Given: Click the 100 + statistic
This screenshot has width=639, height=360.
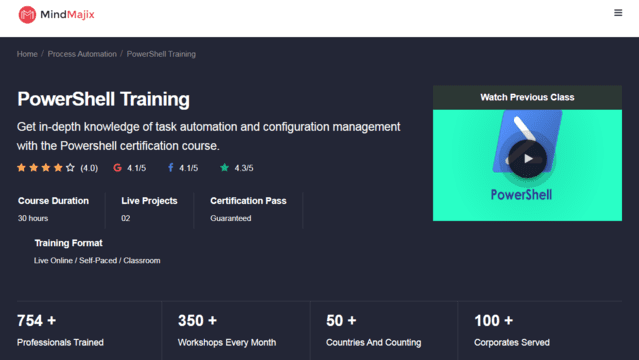Looking at the screenshot, I should (x=494, y=321).
